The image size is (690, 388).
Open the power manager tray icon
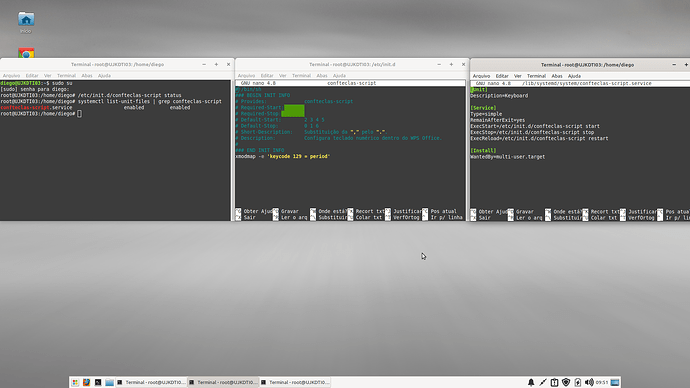(578, 382)
